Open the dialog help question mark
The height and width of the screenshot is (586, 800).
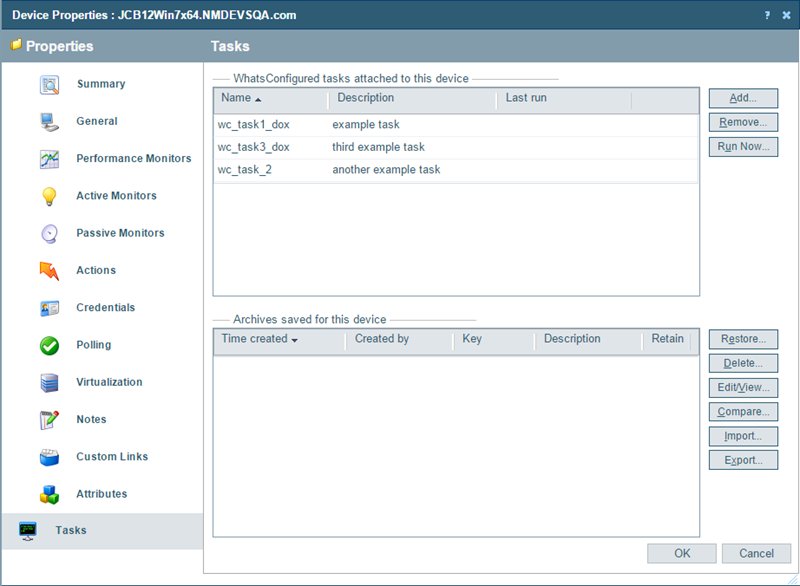(766, 15)
